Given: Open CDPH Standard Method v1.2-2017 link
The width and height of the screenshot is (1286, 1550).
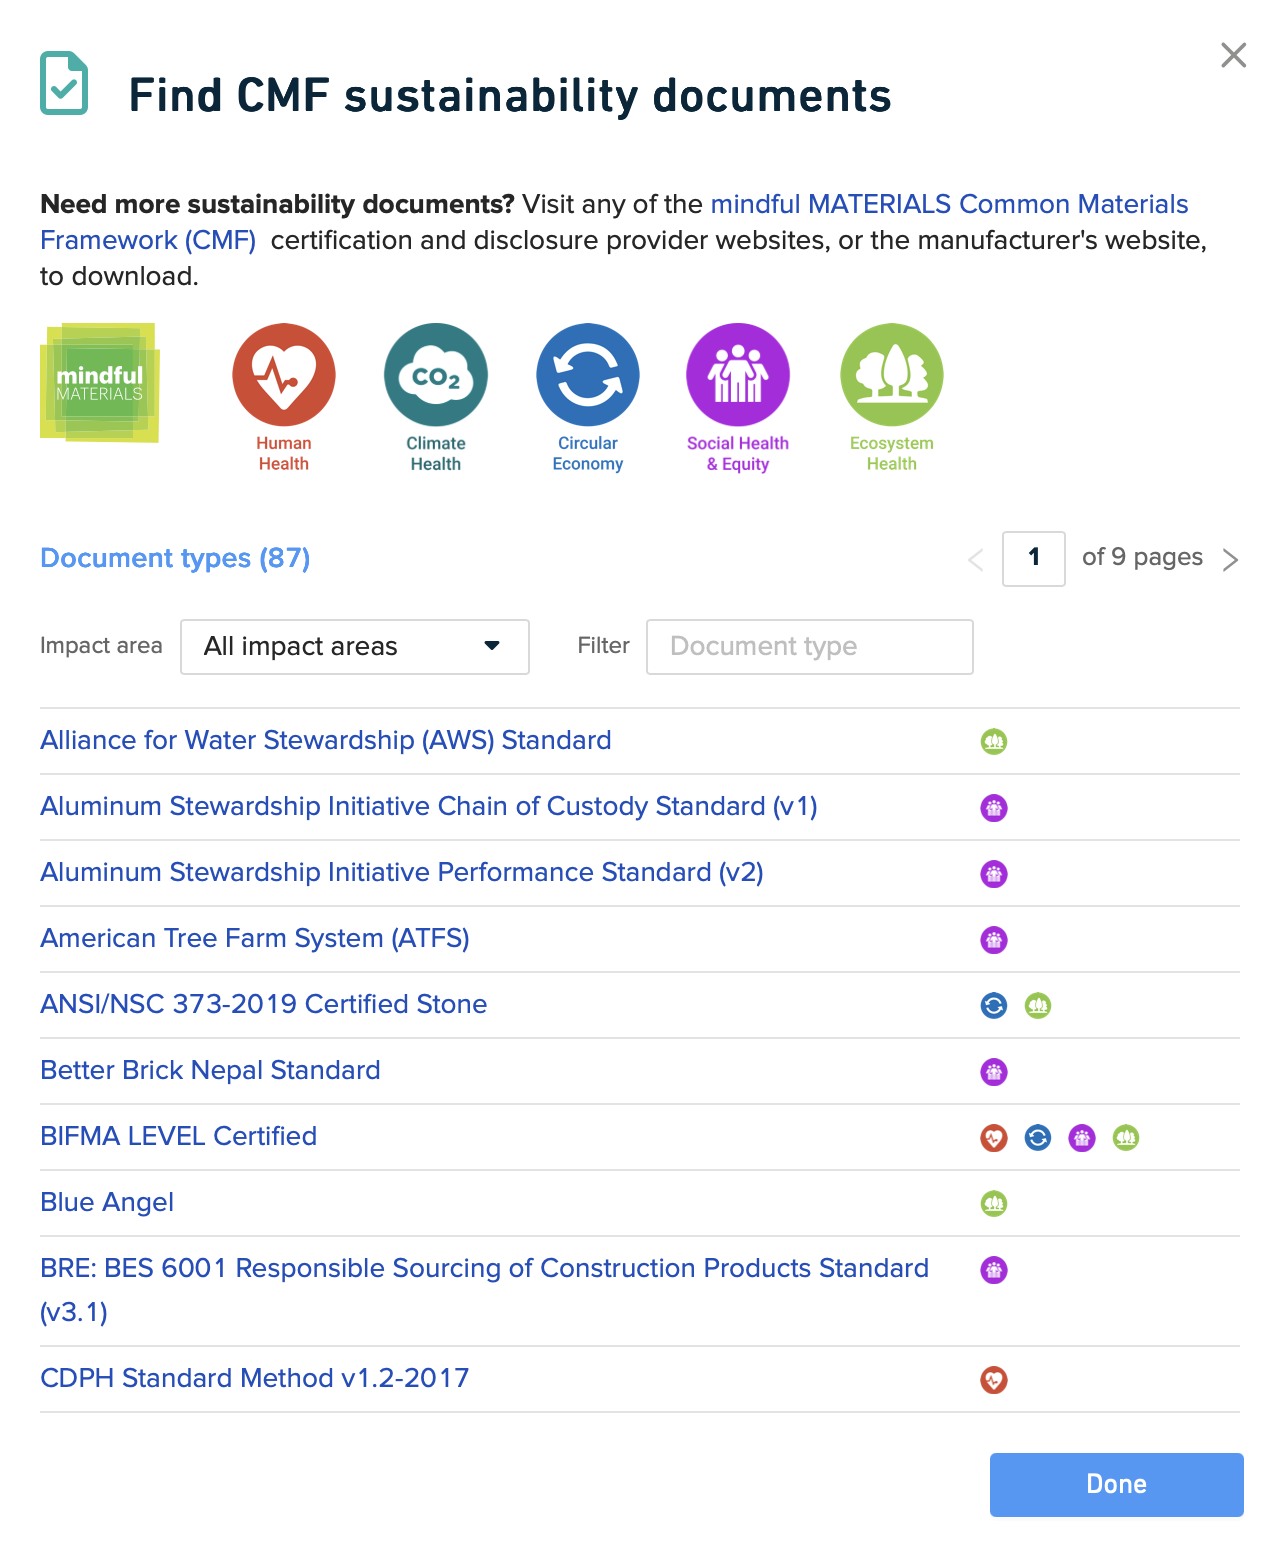Looking at the screenshot, I should [255, 1378].
